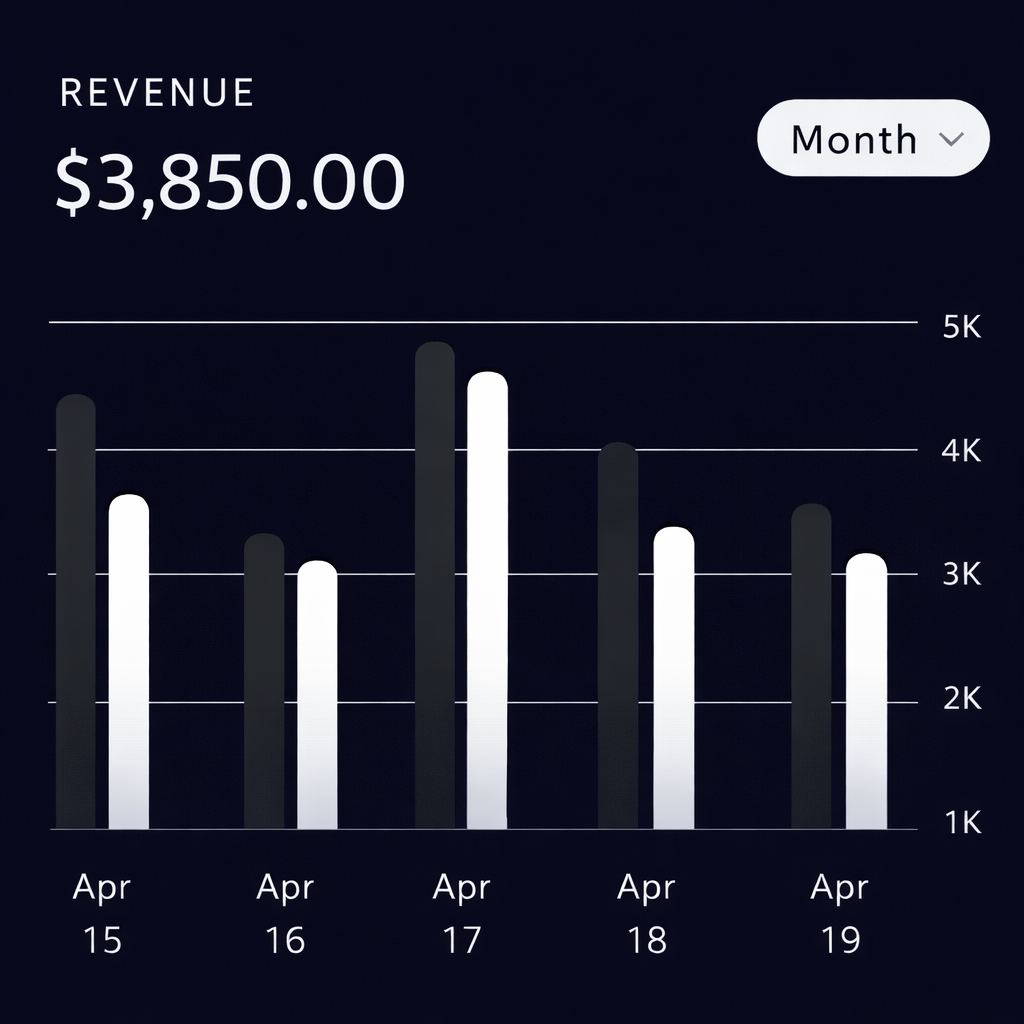Click the chevron arrow beside Month
1024x1024 pixels.
(952, 139)
